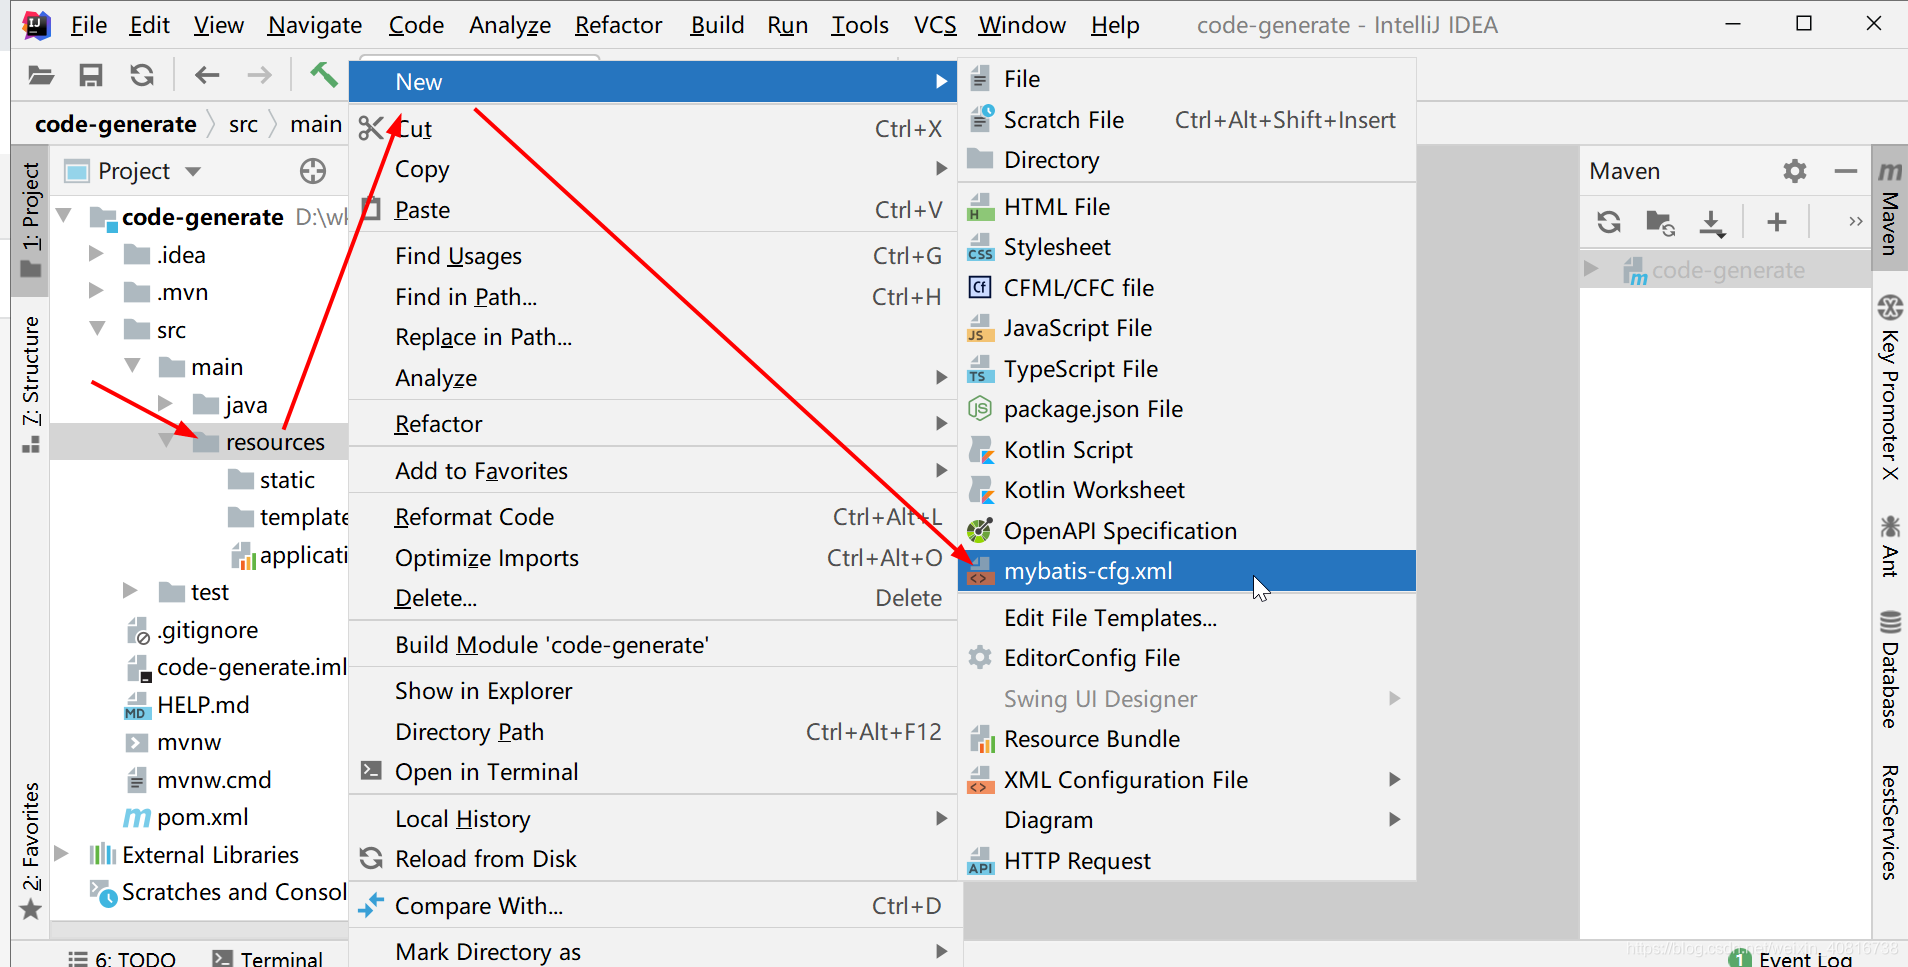The height and width of the screenshot is (967, 1908).
Task: Open the Ant side tool window
Action: [1889, 546]
